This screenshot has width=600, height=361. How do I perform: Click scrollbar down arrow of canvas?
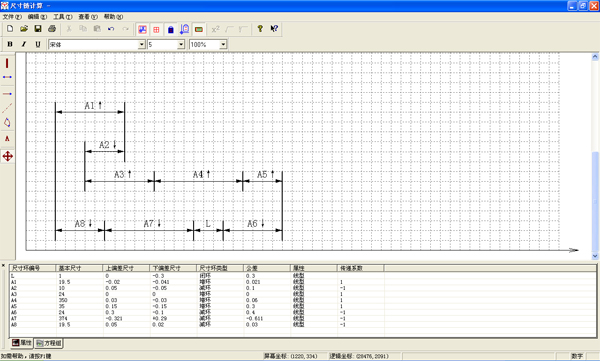point(595,256)
